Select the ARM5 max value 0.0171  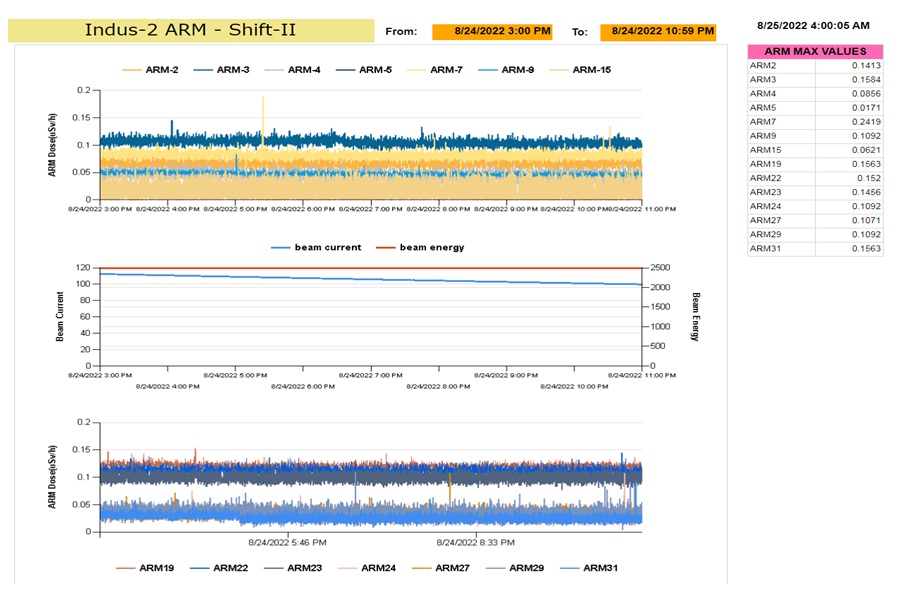tap(866, 107)
